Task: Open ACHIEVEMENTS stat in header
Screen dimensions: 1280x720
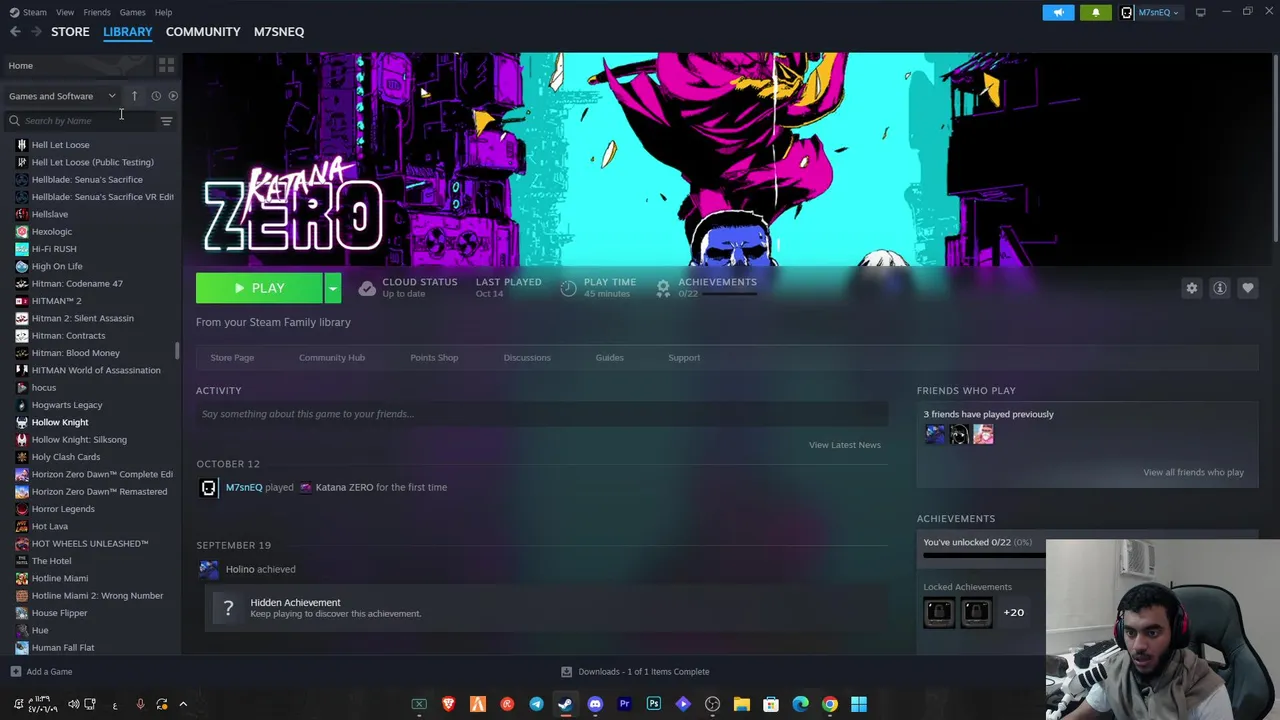Action: 706,287
